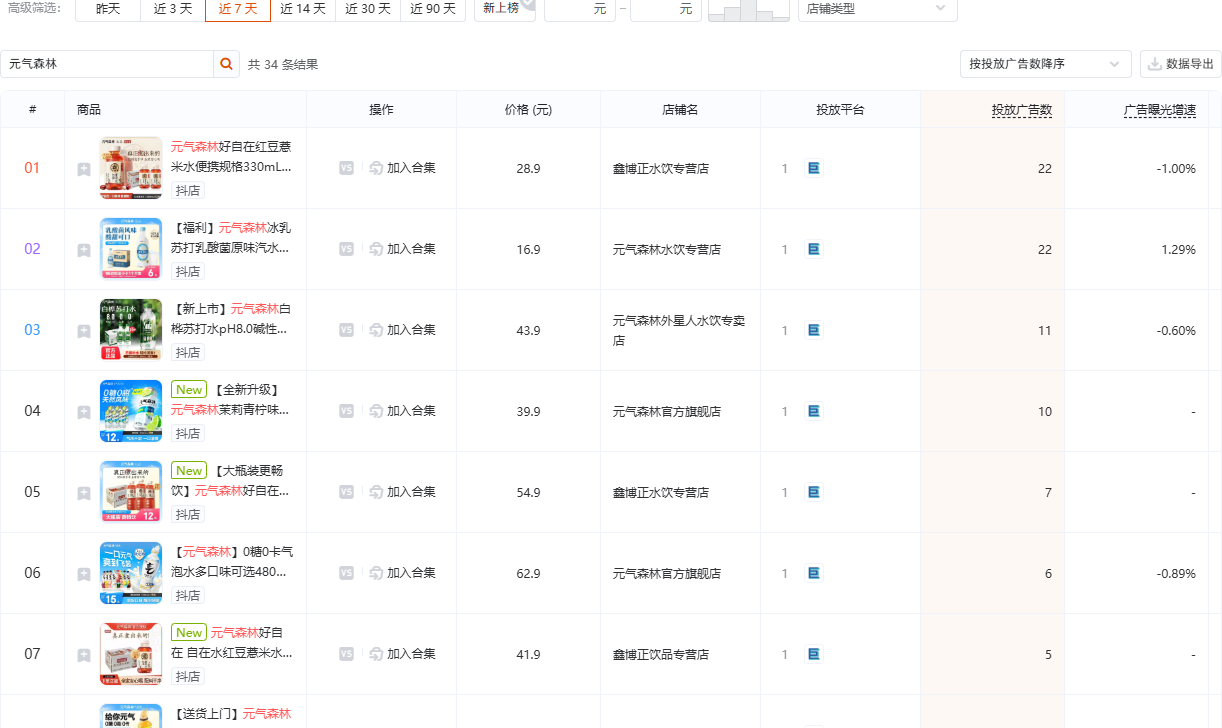Select the 近 7 天 time range tab
This screenshot has width=1222, height=728.
click(238, 8)
